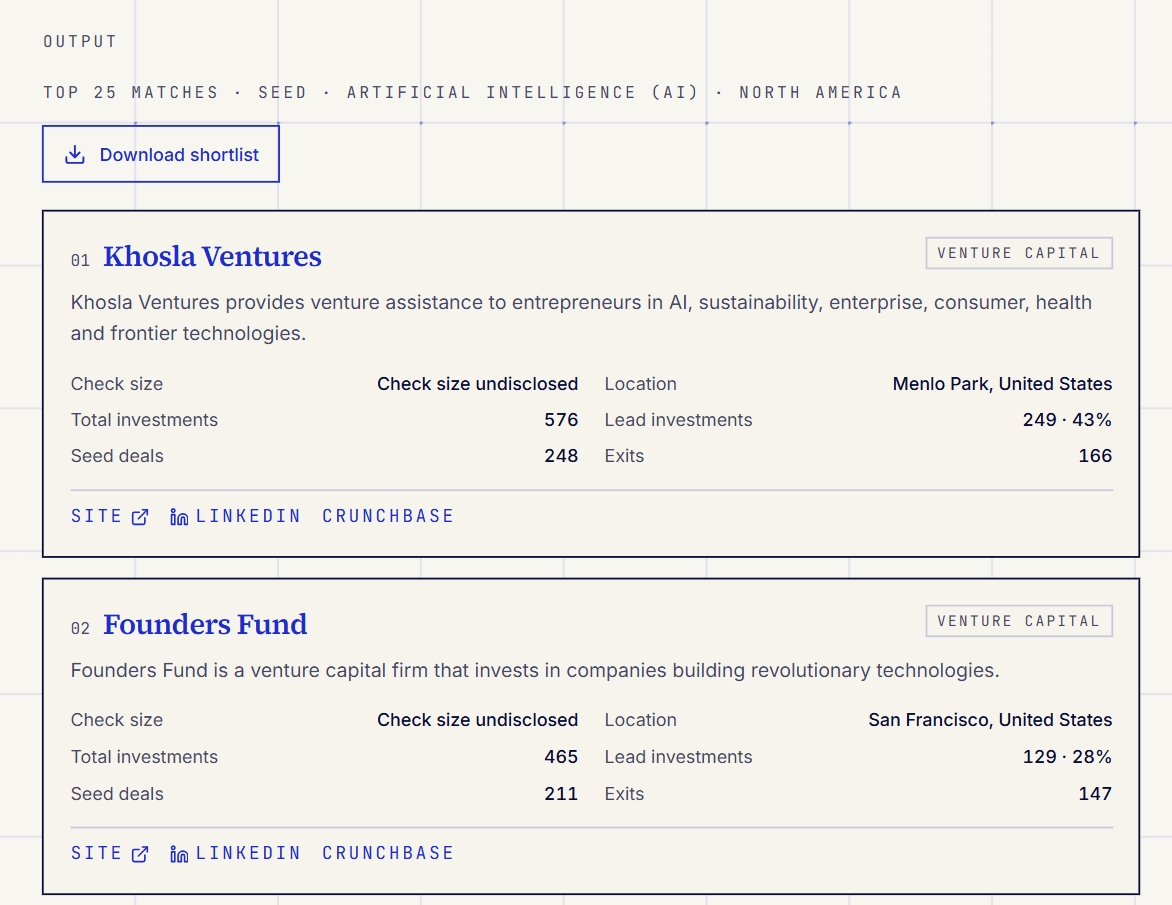The height and width of the screenshot is (905, 1172).
Task: Visit SITE link for Founders Fund
Action: [x=96, y=853]
